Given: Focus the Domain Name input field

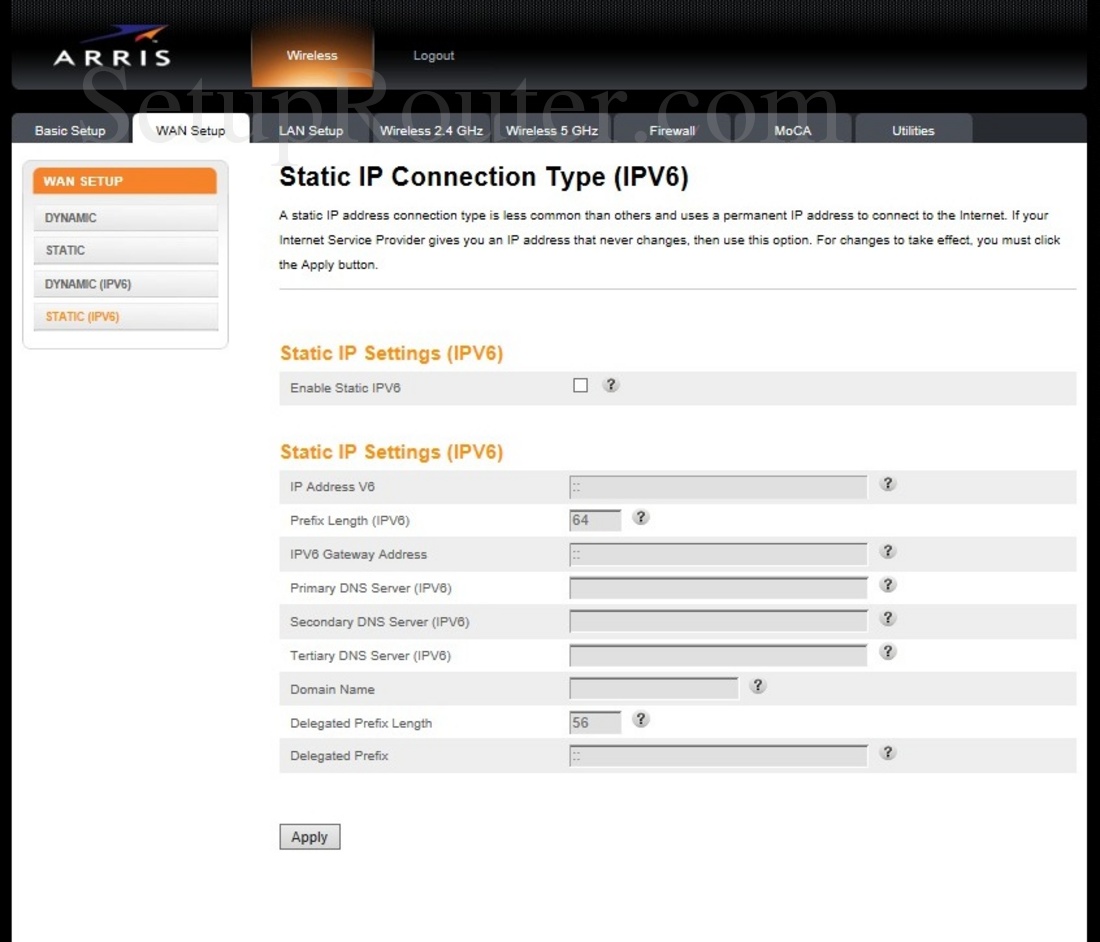Looking at the screenshot, I should tap(654, 689).
